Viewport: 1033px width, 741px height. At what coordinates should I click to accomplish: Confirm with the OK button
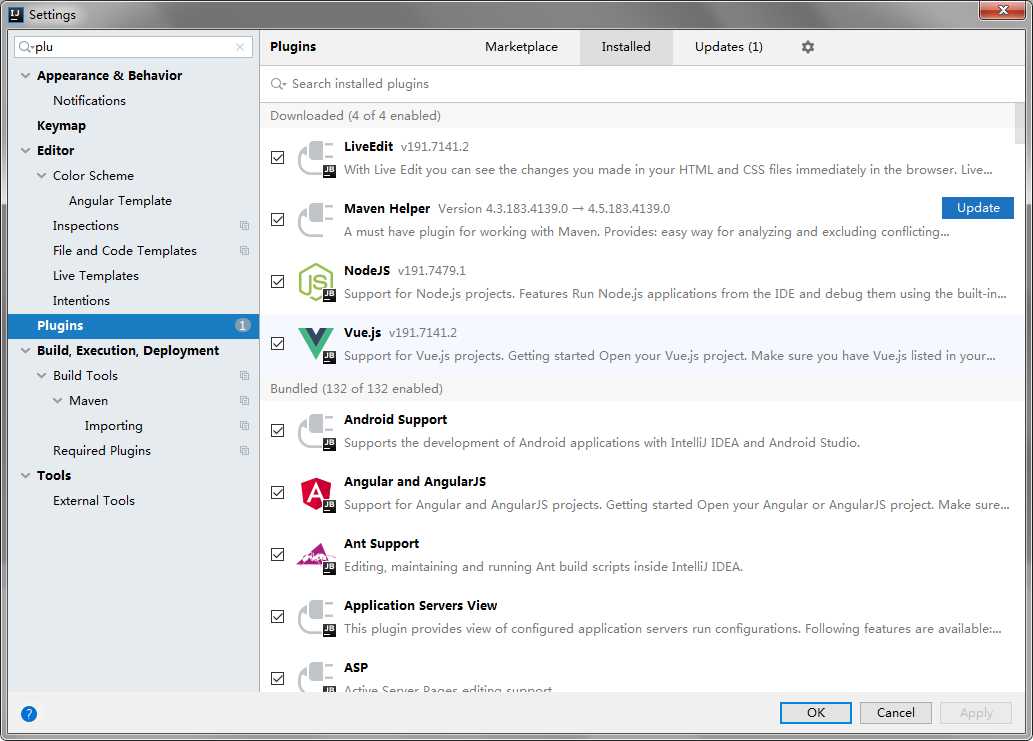click(x=816, y=713)
